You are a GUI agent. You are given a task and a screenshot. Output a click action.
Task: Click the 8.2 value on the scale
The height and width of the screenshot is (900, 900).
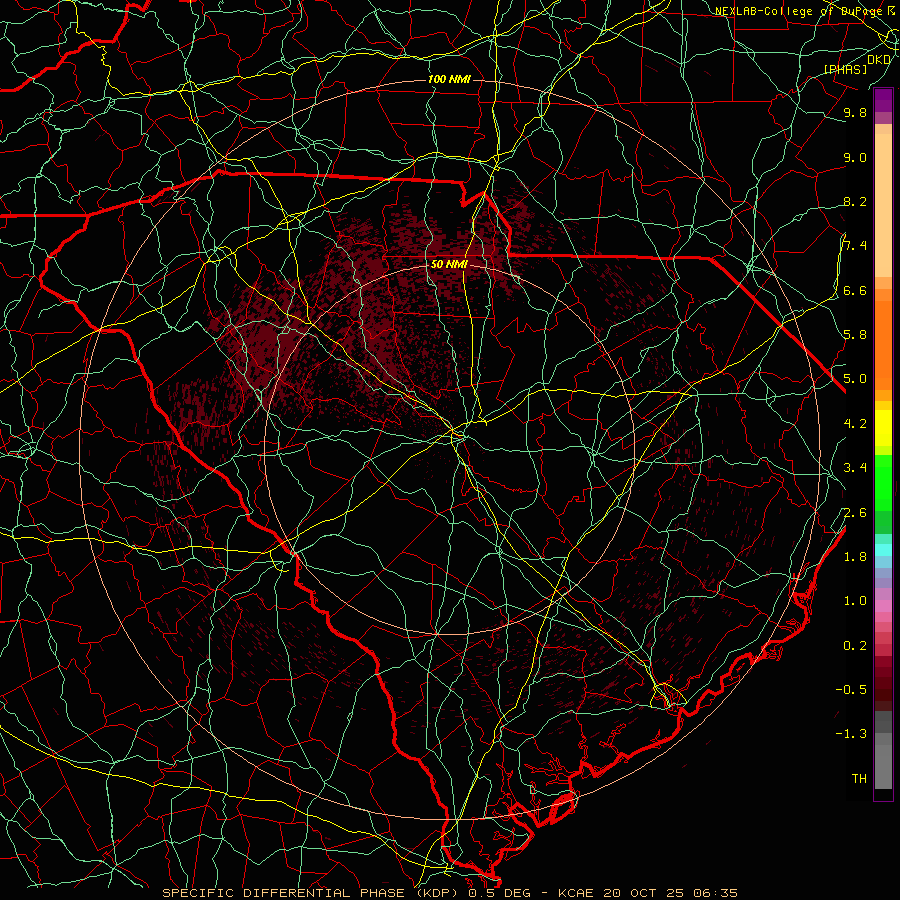pyautogui.click(x=855, y=201)
